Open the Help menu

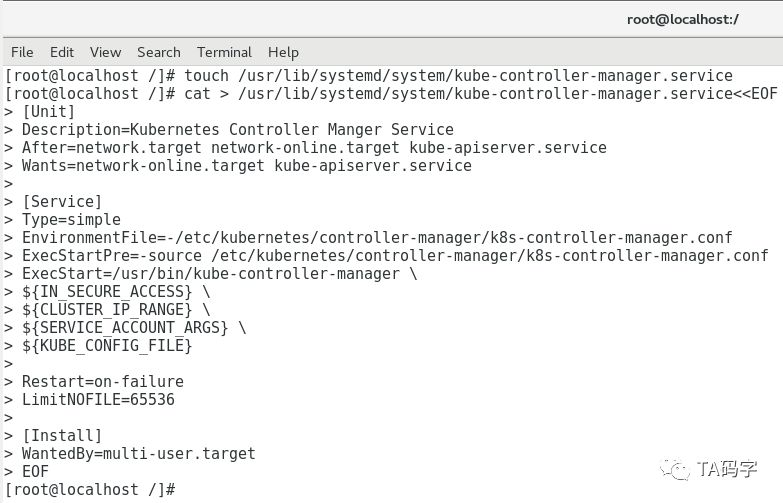pos(283,52)
